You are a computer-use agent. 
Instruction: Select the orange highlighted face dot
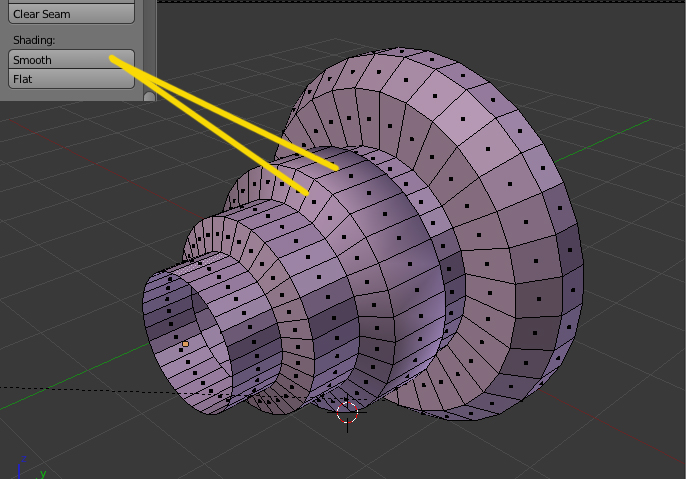click(186, 344)
